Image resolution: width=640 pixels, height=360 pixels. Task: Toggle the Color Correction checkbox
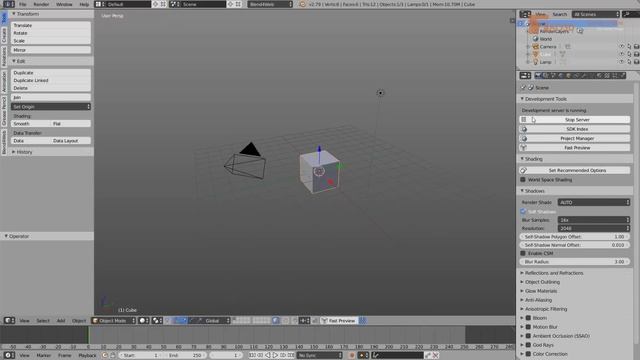pyautogui.click(x=528, y=354)
